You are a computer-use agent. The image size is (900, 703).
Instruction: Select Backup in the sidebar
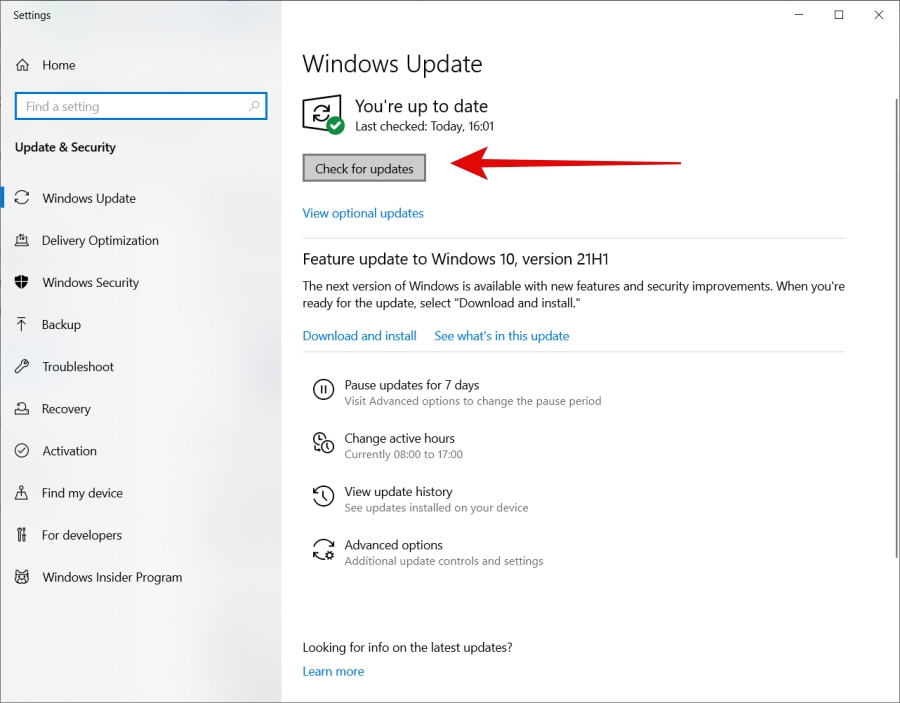click(x=61, y=325)
